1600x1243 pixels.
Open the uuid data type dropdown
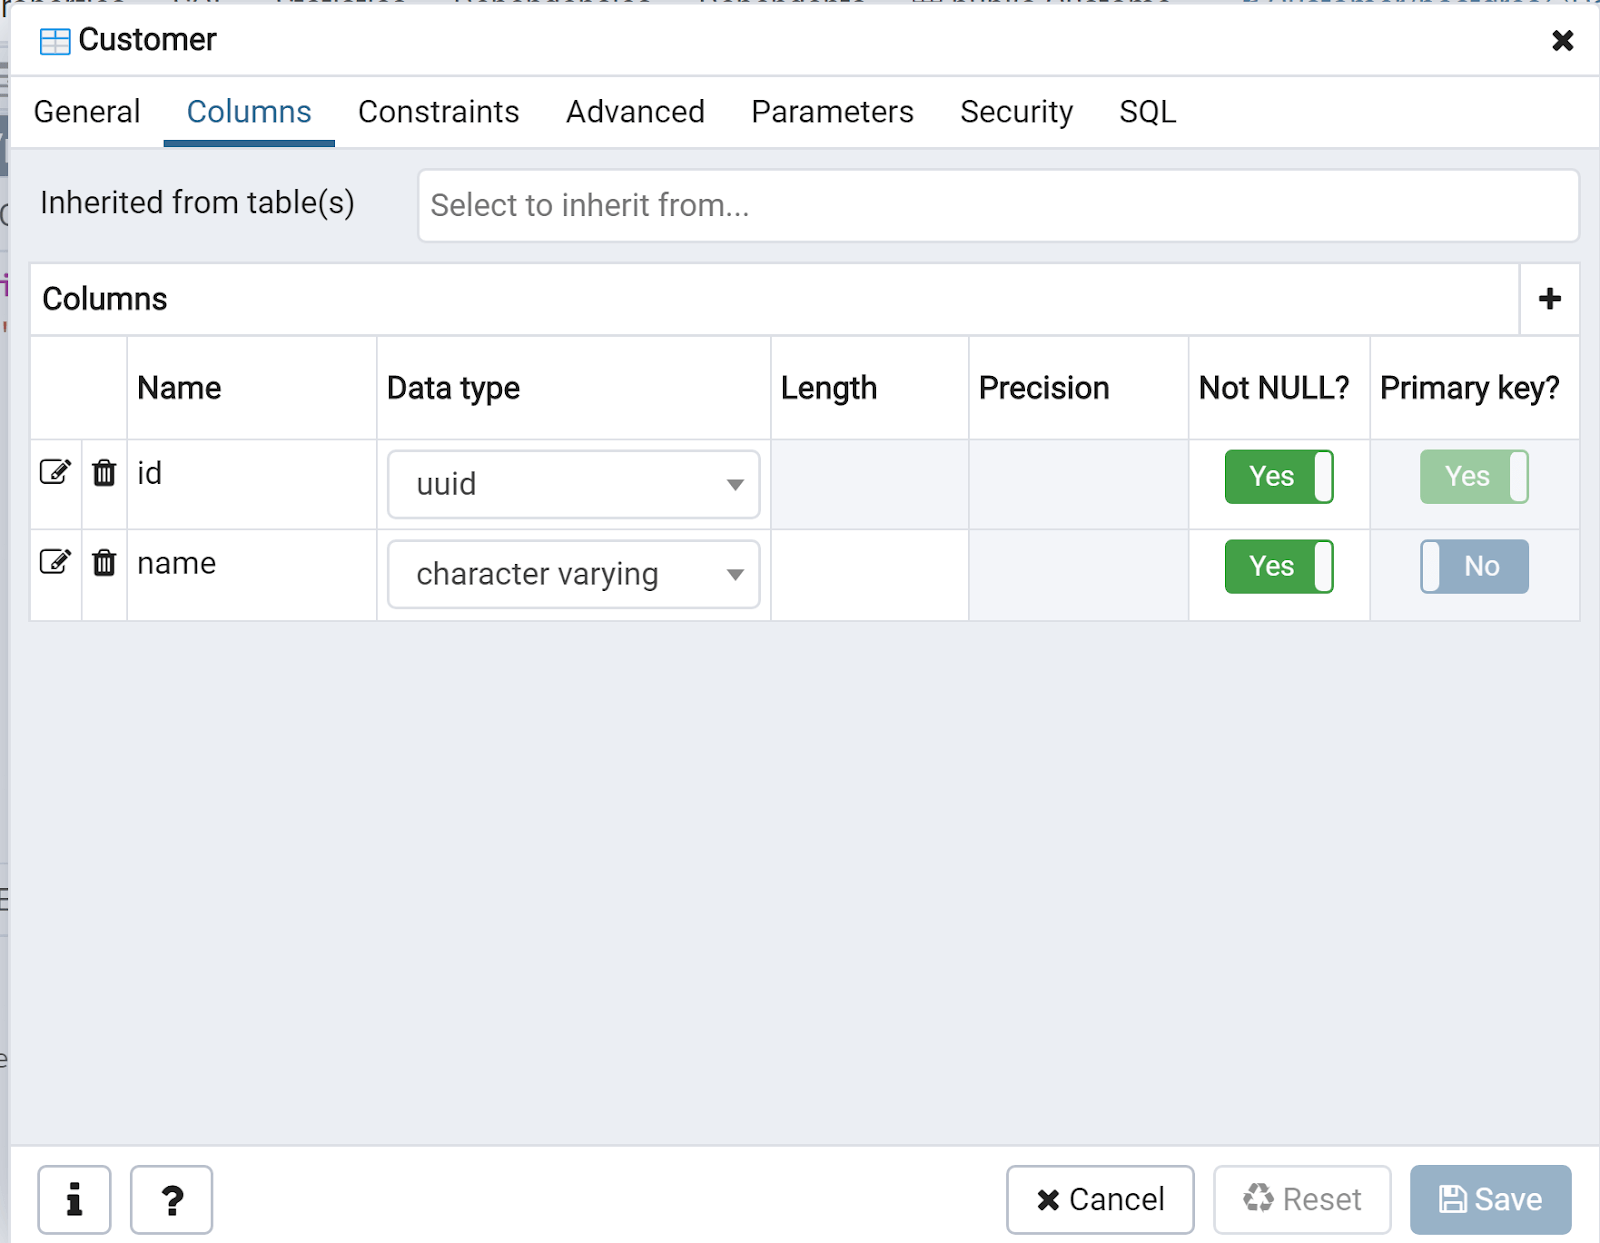[x=573, y=484]
